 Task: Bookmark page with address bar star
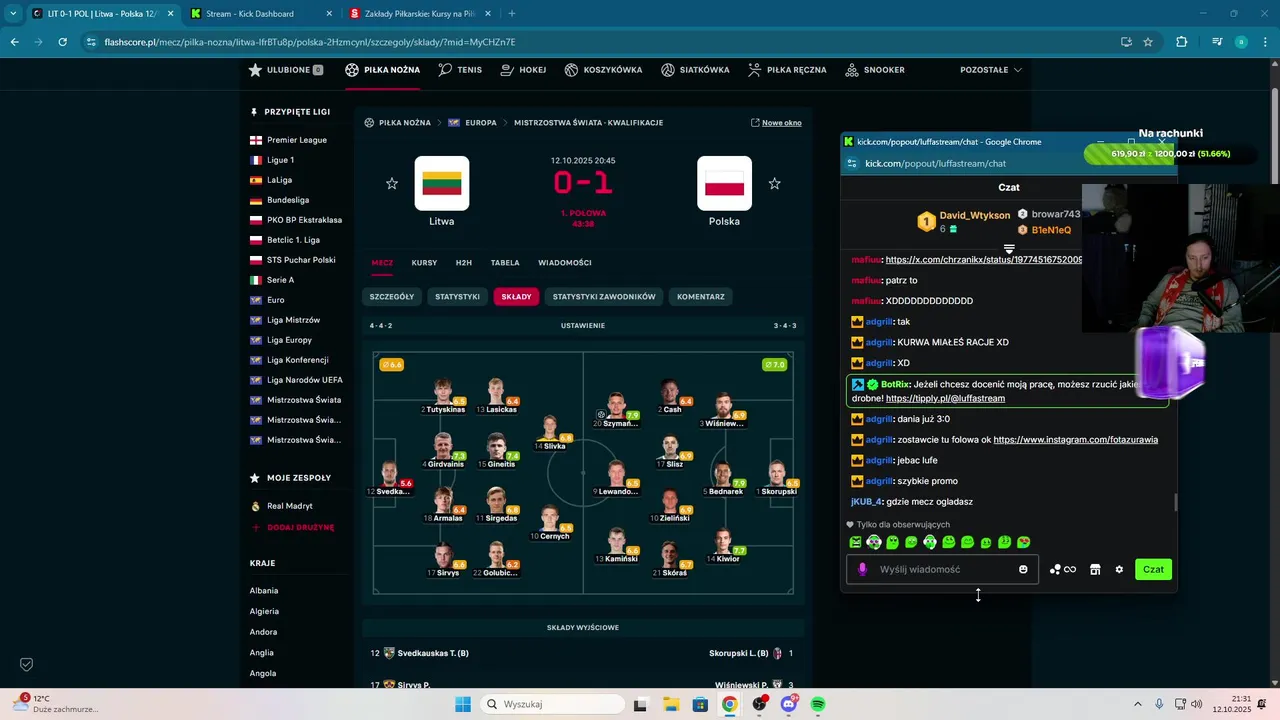click(x=1148, y=42)
